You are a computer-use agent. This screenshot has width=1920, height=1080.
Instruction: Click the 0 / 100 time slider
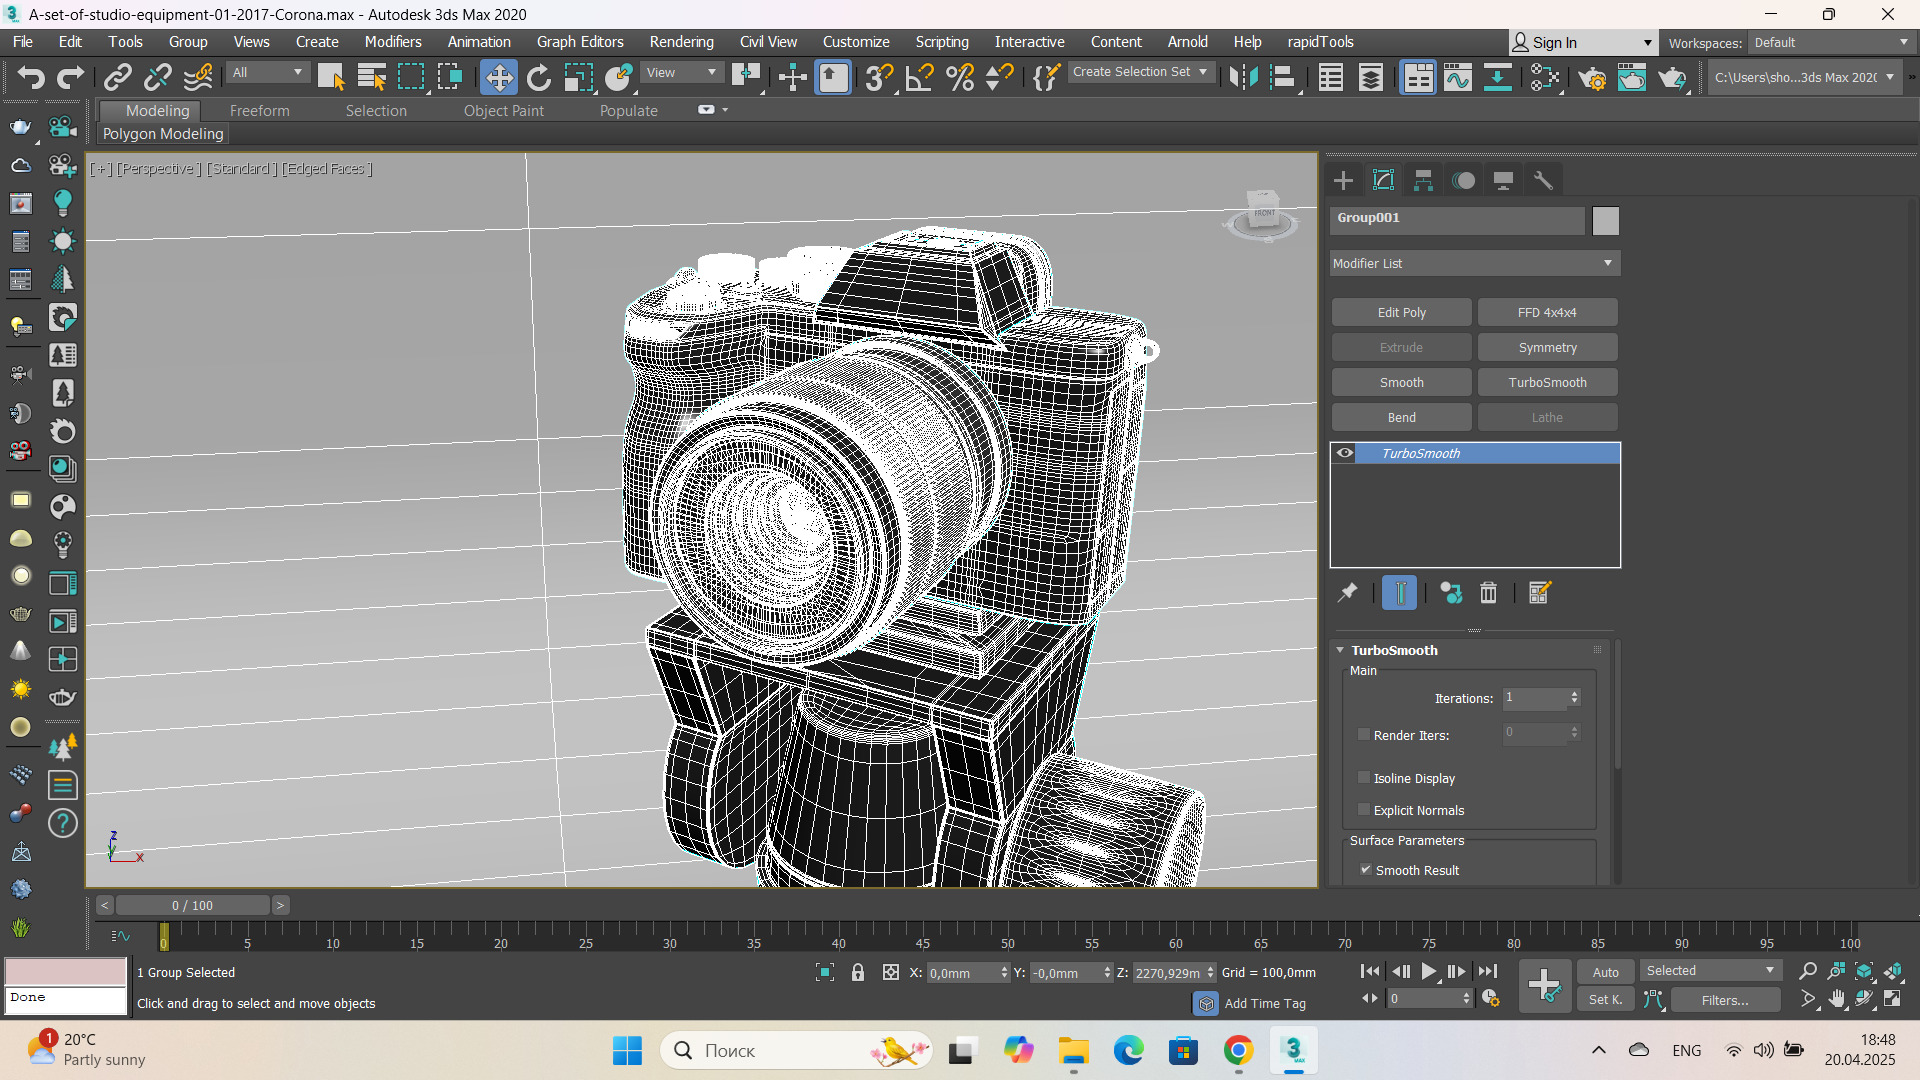[x=192, y=905]
